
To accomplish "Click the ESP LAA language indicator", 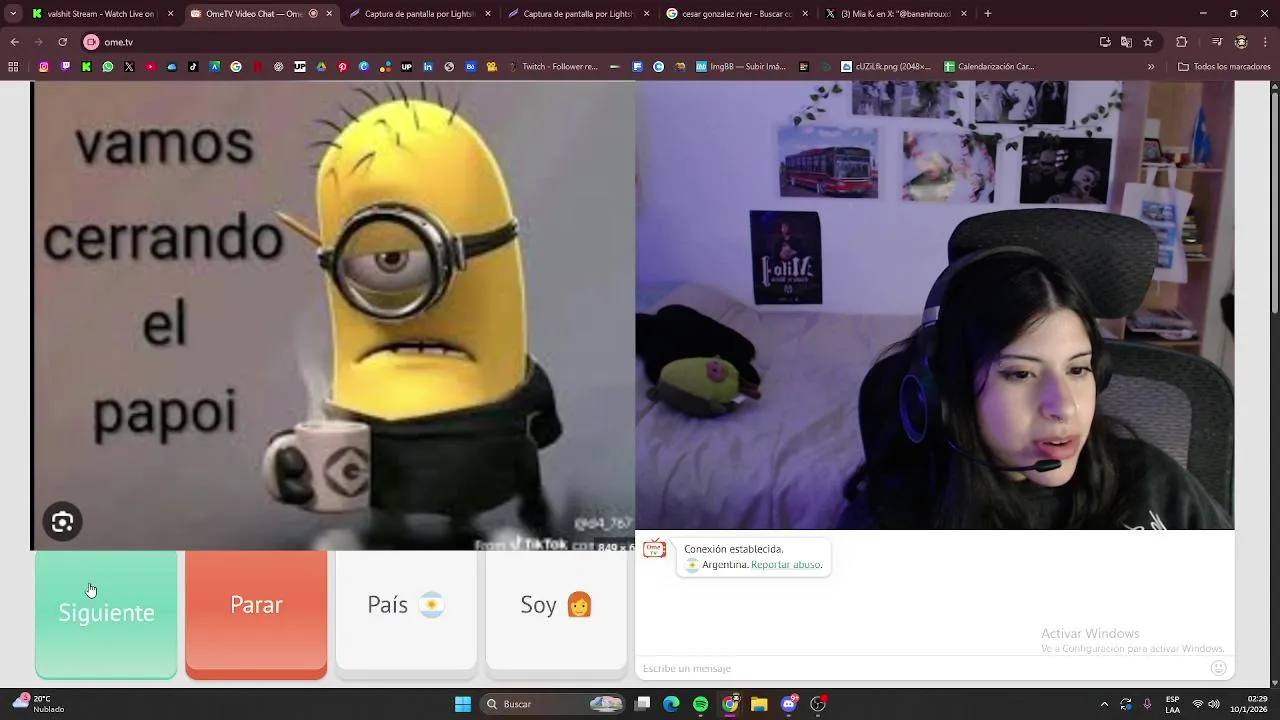I will (1172, 704).
